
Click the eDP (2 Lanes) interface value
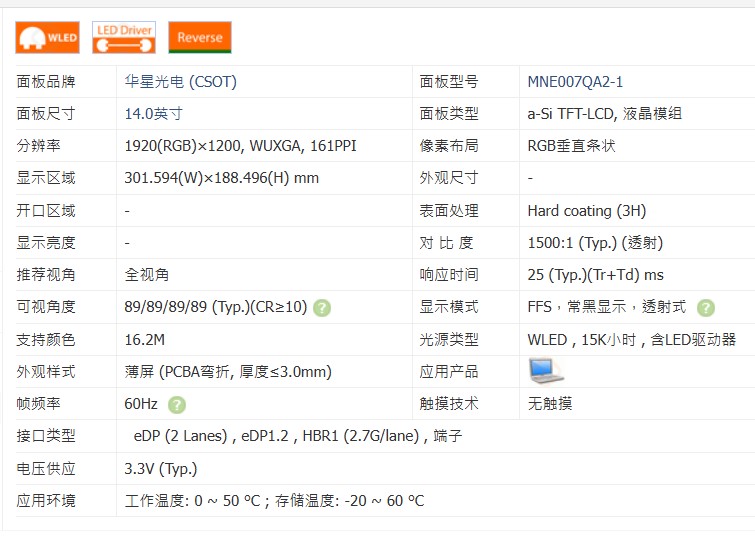click(179, 436)
